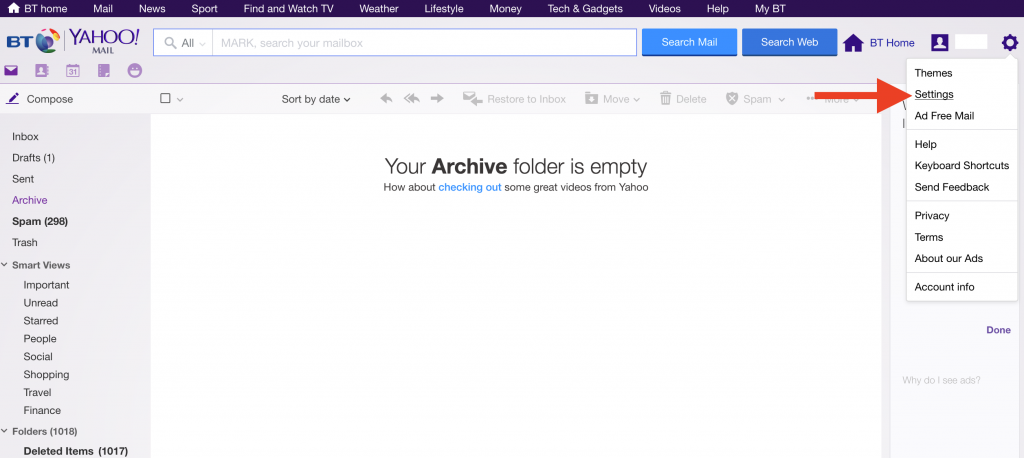Image resolution: width=1024 pixels, height=458 pixels.
Task: Open Sport in the top navigation
Action: tap(204, 8)
